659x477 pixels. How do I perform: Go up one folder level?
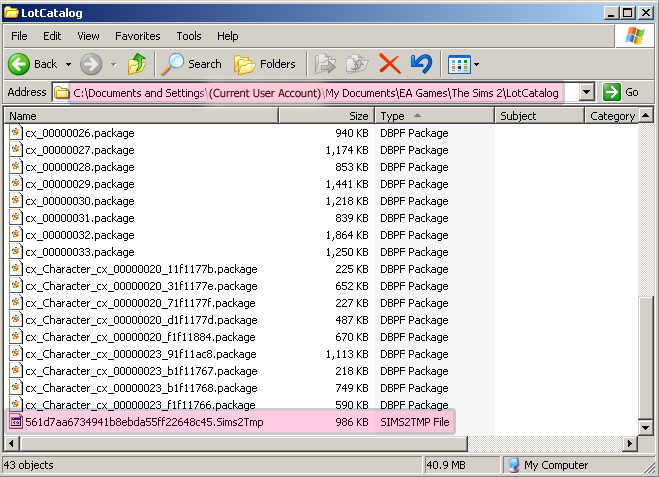click(137, 64)
